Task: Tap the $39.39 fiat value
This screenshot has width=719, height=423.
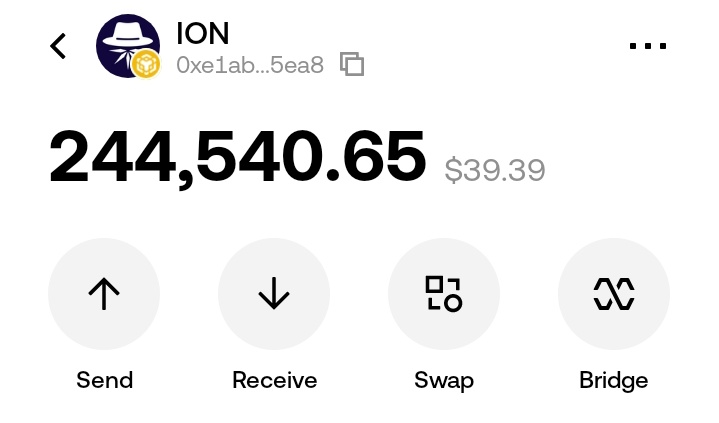Action: [x=495, y=170]
